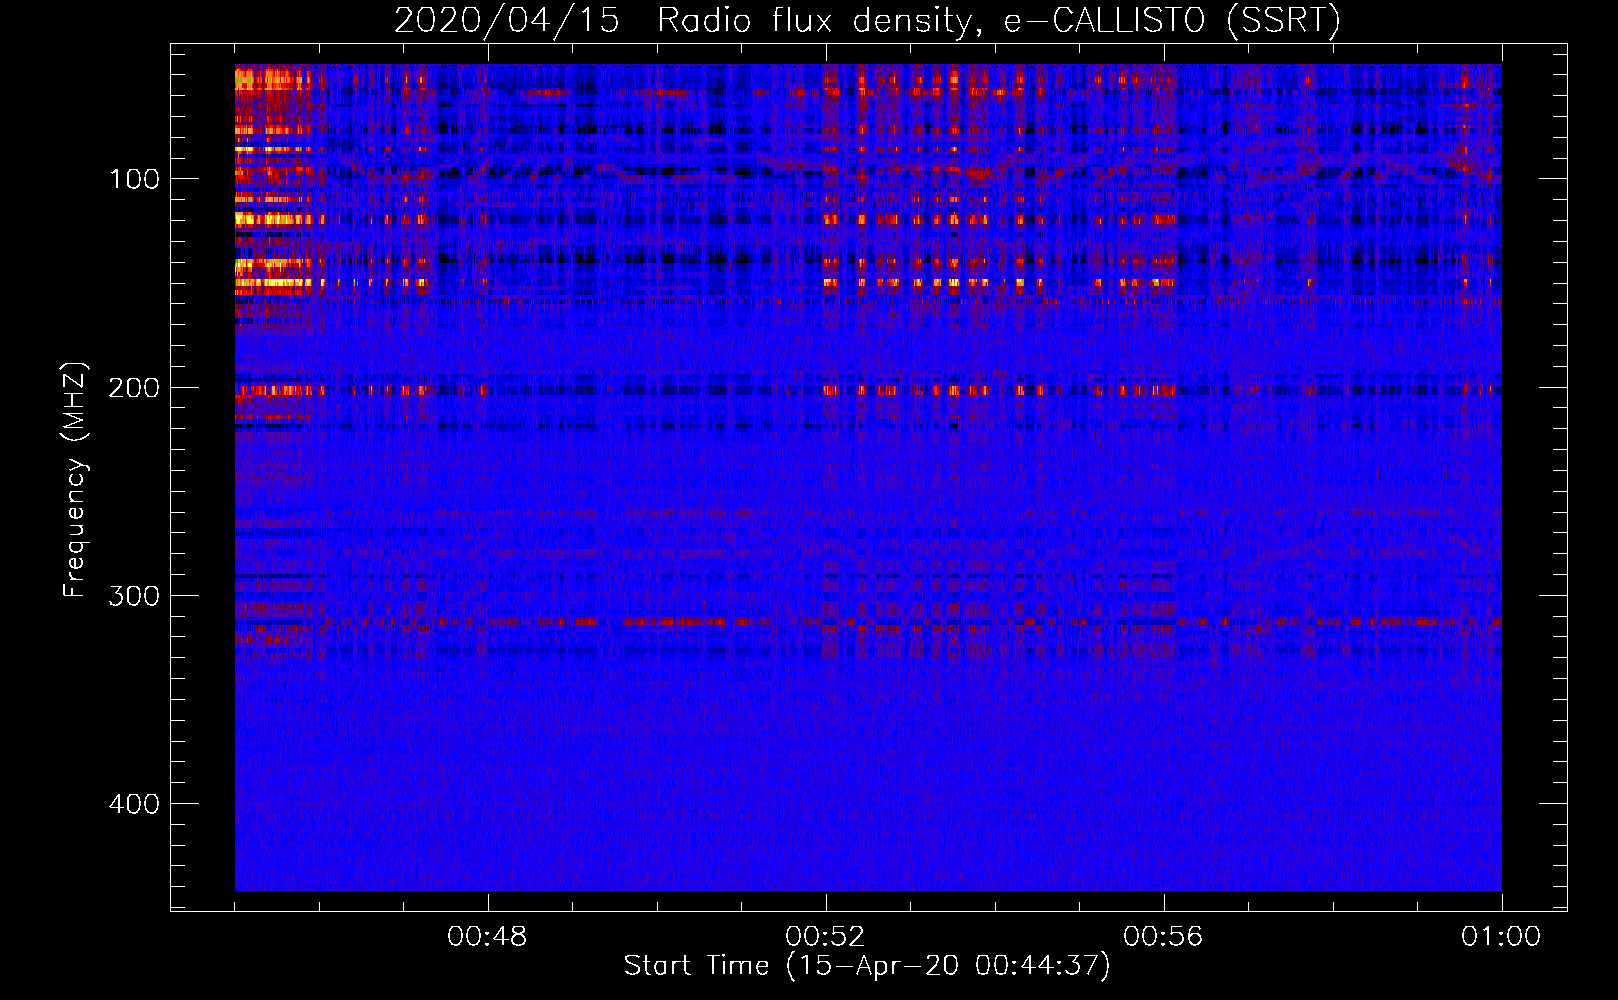The height and width of the screenshot is (1000, 1618).
Task: Click the 00:52 time tick label
Action: (825, 937)
